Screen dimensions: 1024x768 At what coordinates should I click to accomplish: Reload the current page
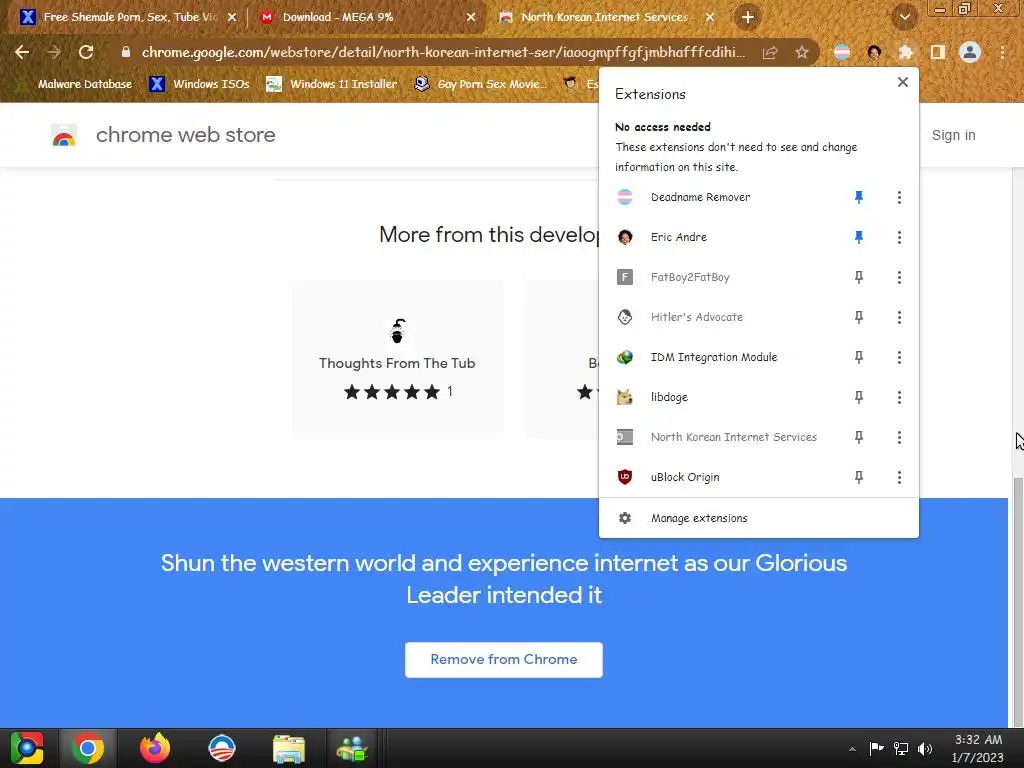86,52
